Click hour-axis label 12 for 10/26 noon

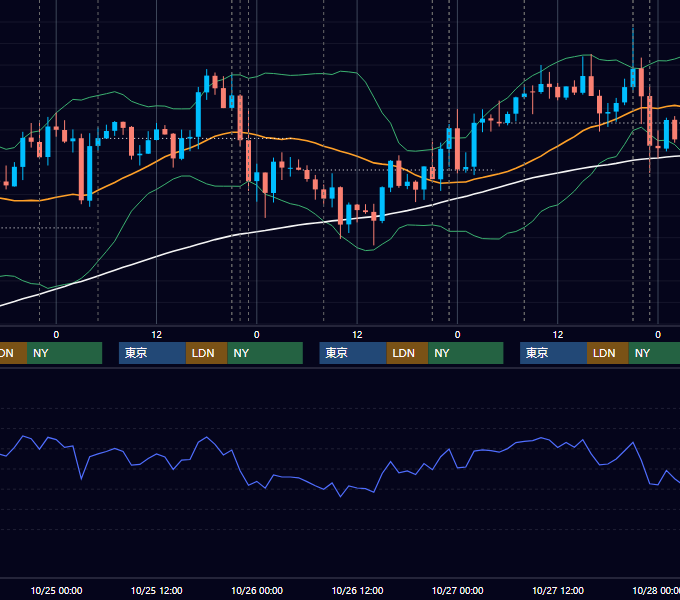[x=357, y=335]
